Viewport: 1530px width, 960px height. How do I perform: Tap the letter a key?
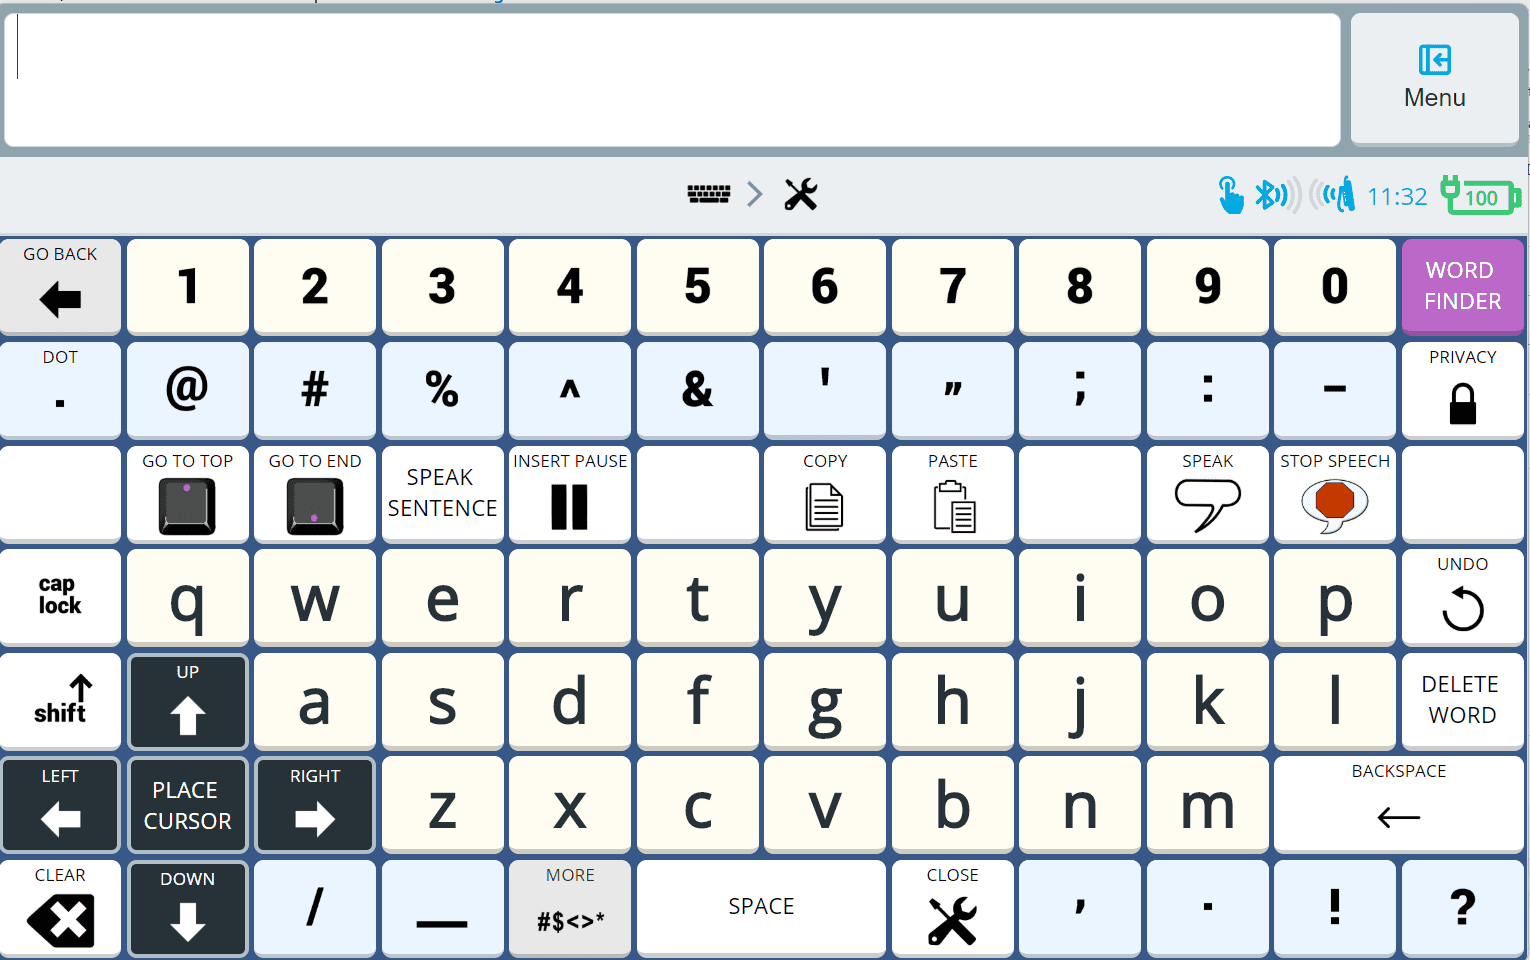[315, 701]
